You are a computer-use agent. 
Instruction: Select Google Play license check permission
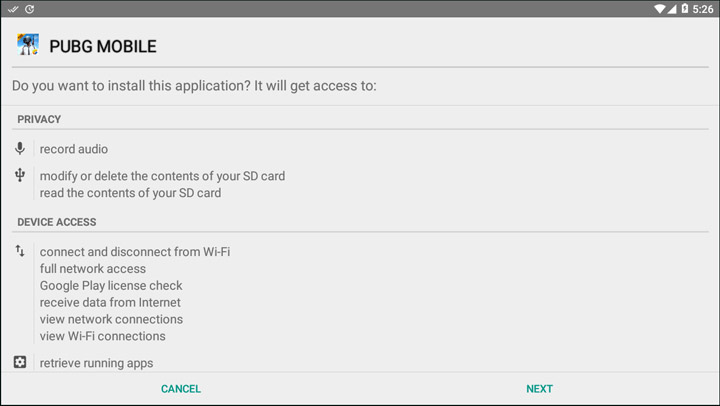pyautogui.click(x=111, y=286)
